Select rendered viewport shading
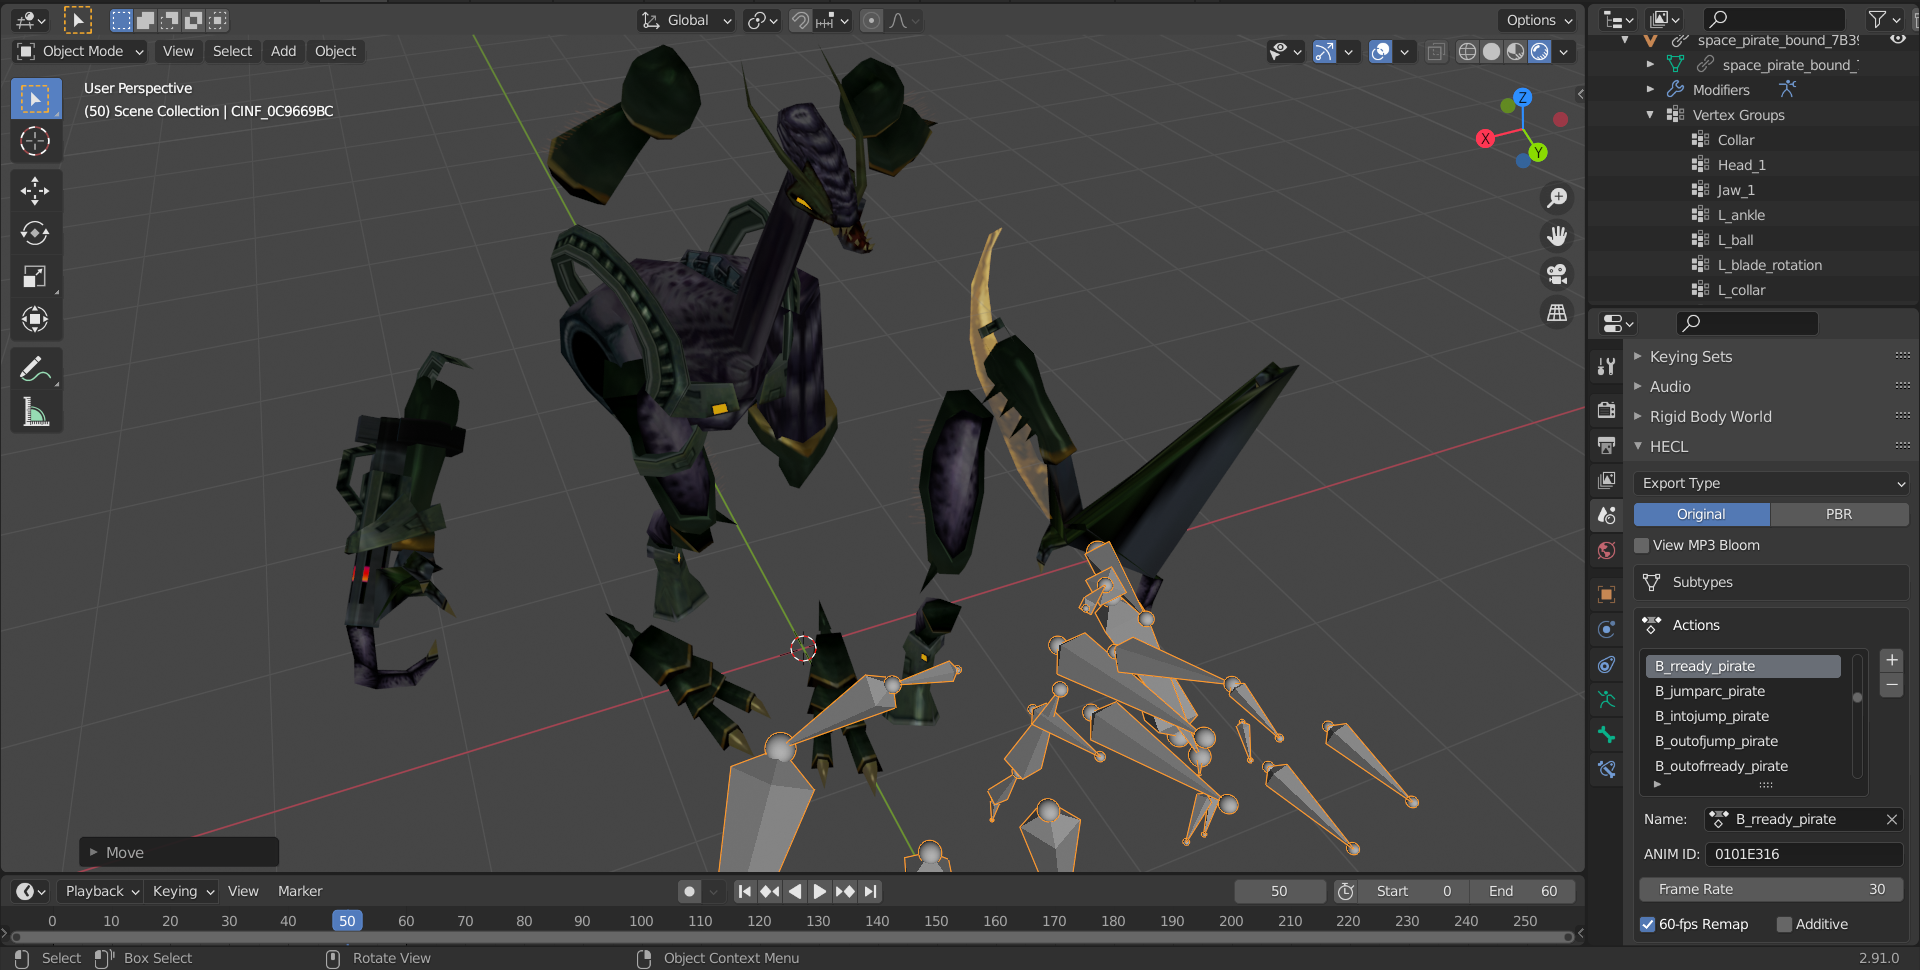 pyautogui.click(x=1540, y=51)
